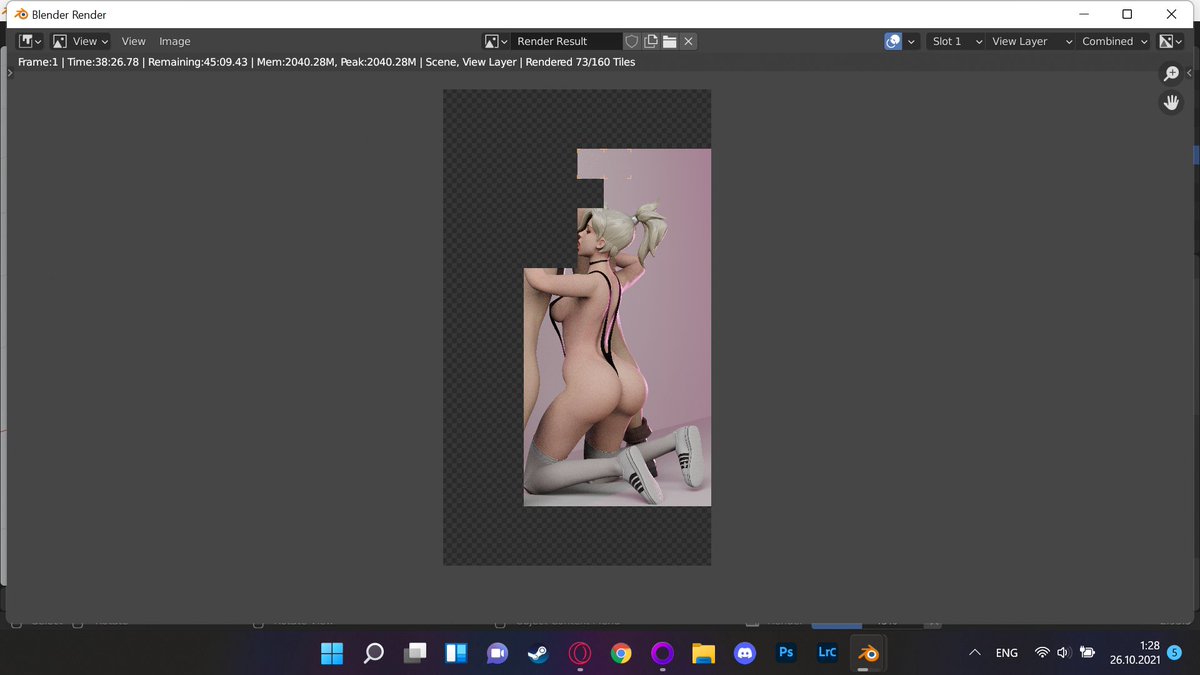Open Teams Chat from taskbar
The height and width of the screenshot is (675, 1200).
pos(497,653)
